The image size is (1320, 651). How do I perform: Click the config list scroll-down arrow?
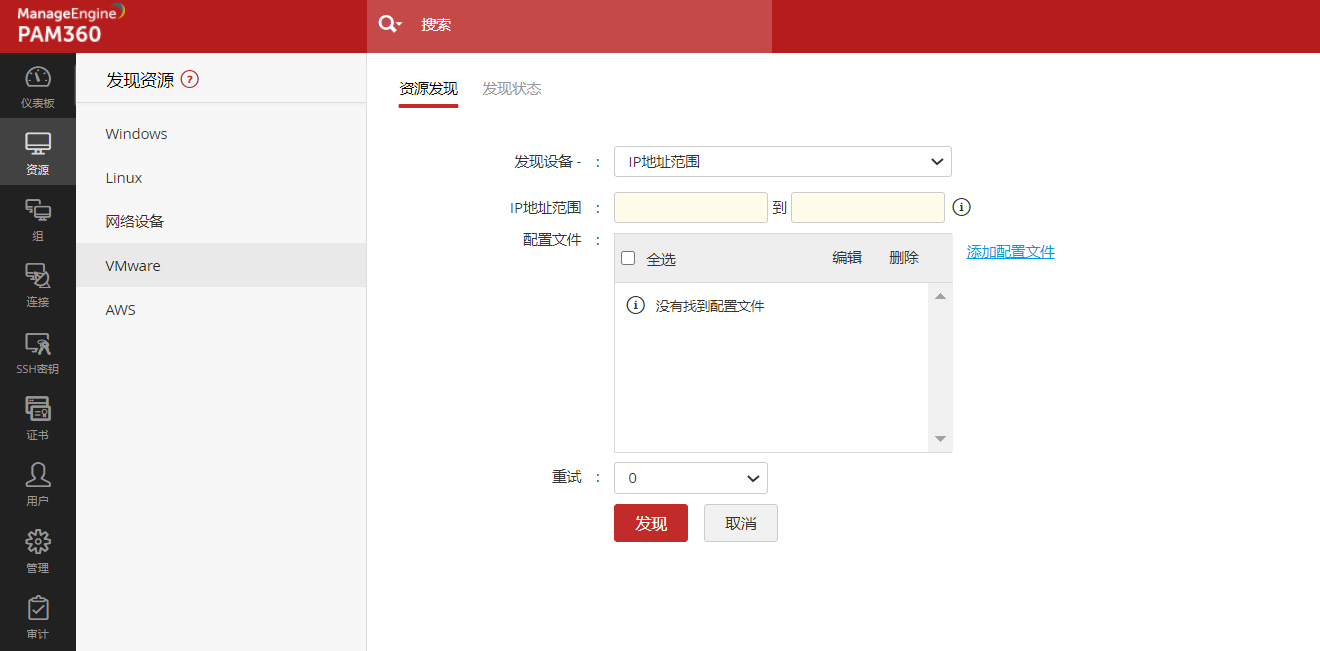pyautogui.click(x=940, y=439)
